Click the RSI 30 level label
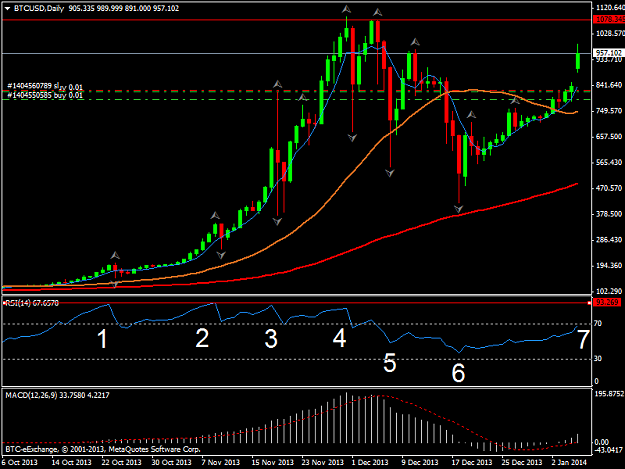Image resolution: width=625 pixels, height=469 pixels. (597, 359)
